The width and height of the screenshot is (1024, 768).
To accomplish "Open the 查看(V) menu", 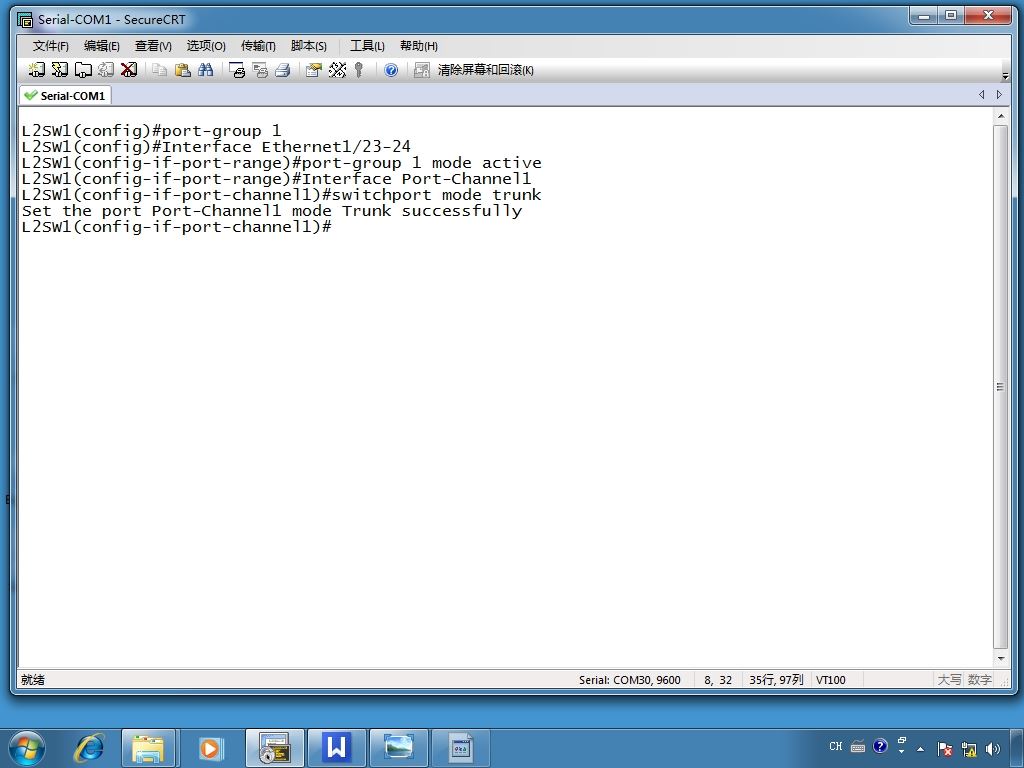I will click(x=153, y=46).
